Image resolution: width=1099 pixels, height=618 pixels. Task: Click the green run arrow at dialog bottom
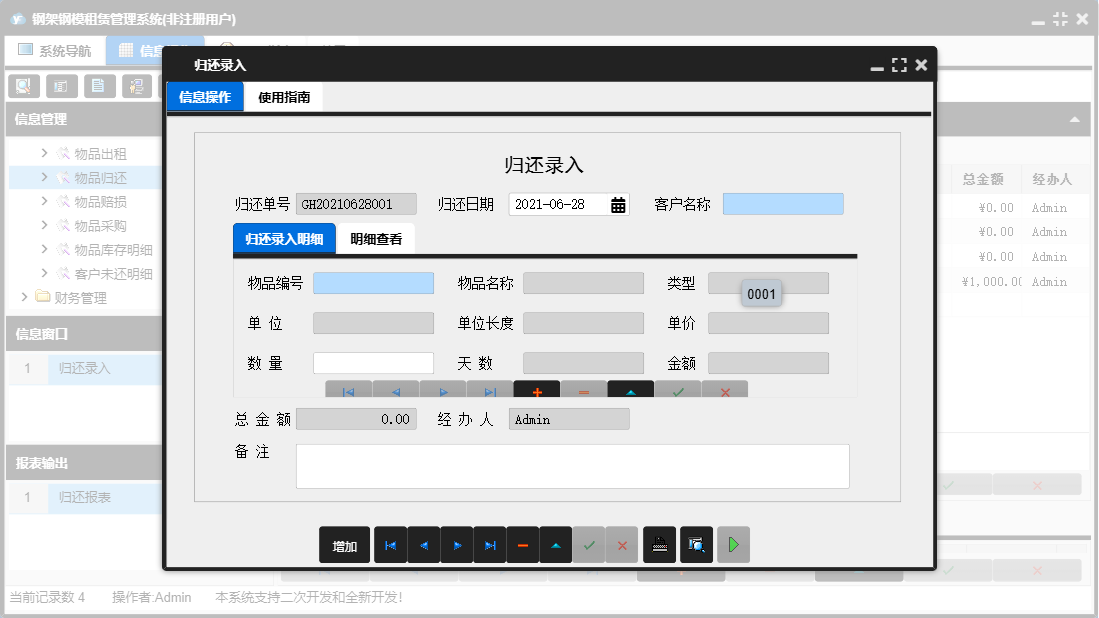[733, 545]
